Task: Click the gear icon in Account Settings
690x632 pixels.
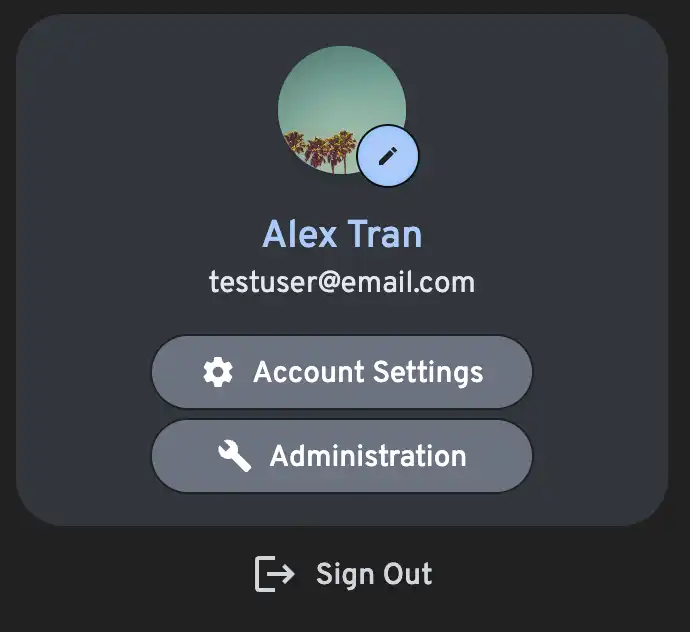Action: tap(218, 372)
